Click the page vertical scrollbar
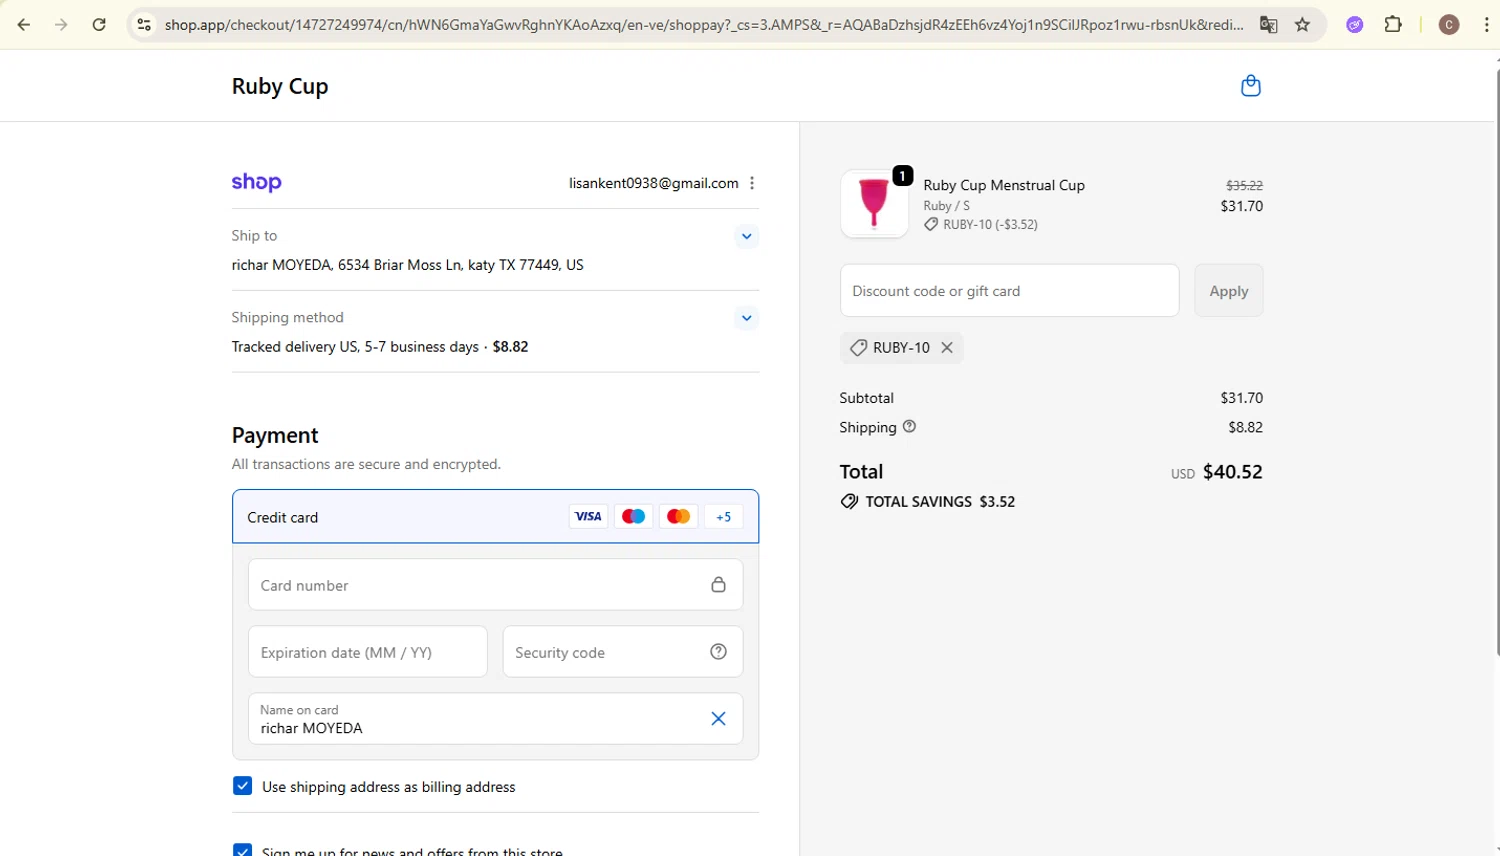 pos(1496,360)
